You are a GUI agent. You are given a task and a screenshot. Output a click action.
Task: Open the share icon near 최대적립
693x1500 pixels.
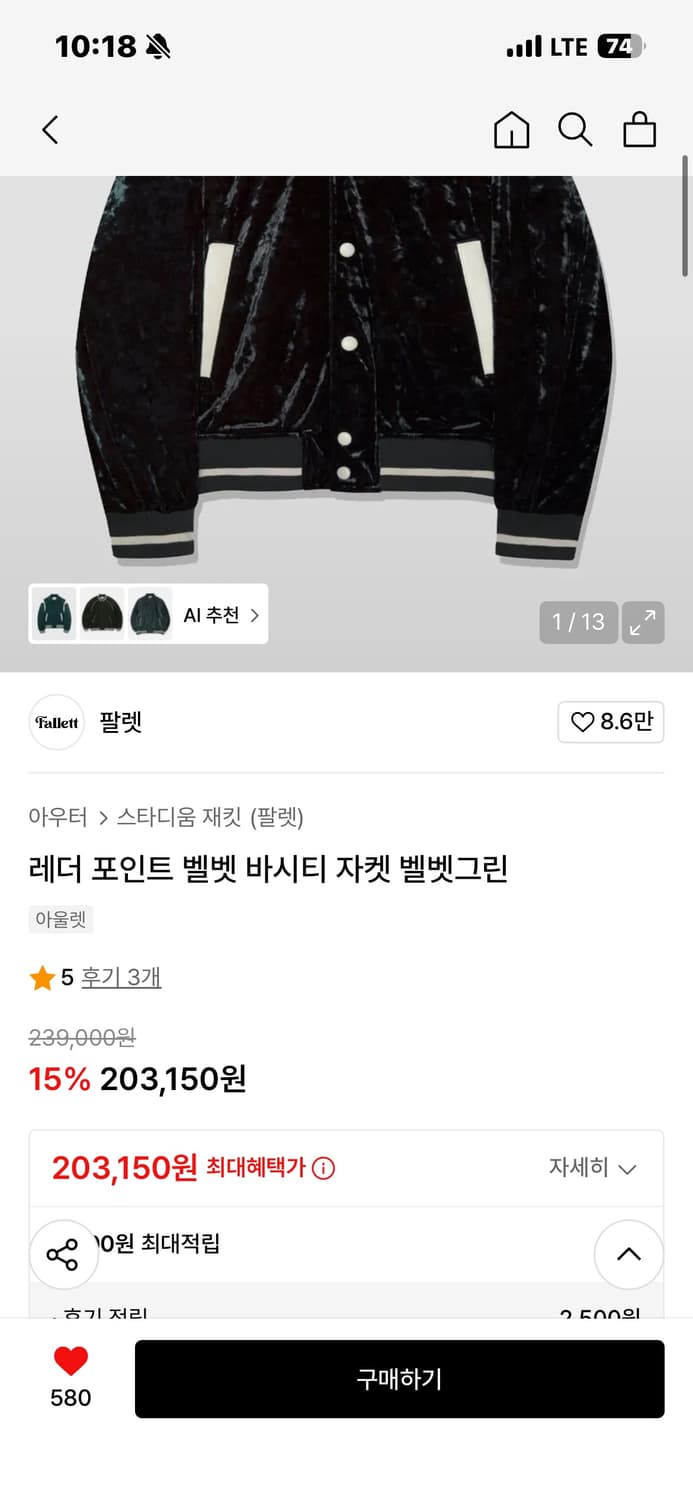(x=64, y=1254)
